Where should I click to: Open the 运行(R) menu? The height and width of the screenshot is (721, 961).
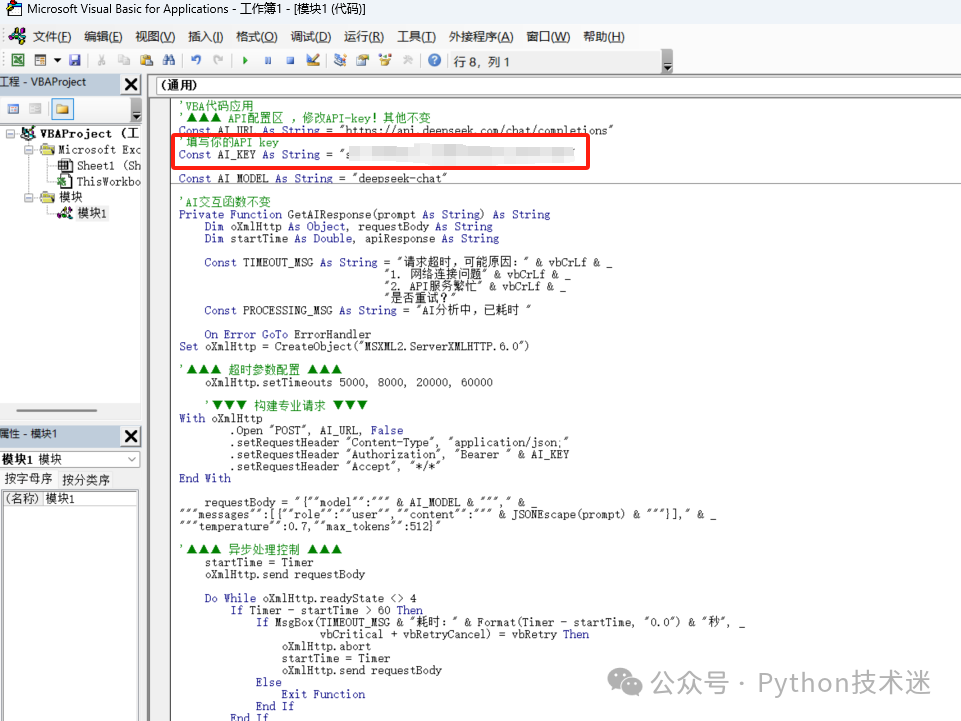[x=364, y=37]
